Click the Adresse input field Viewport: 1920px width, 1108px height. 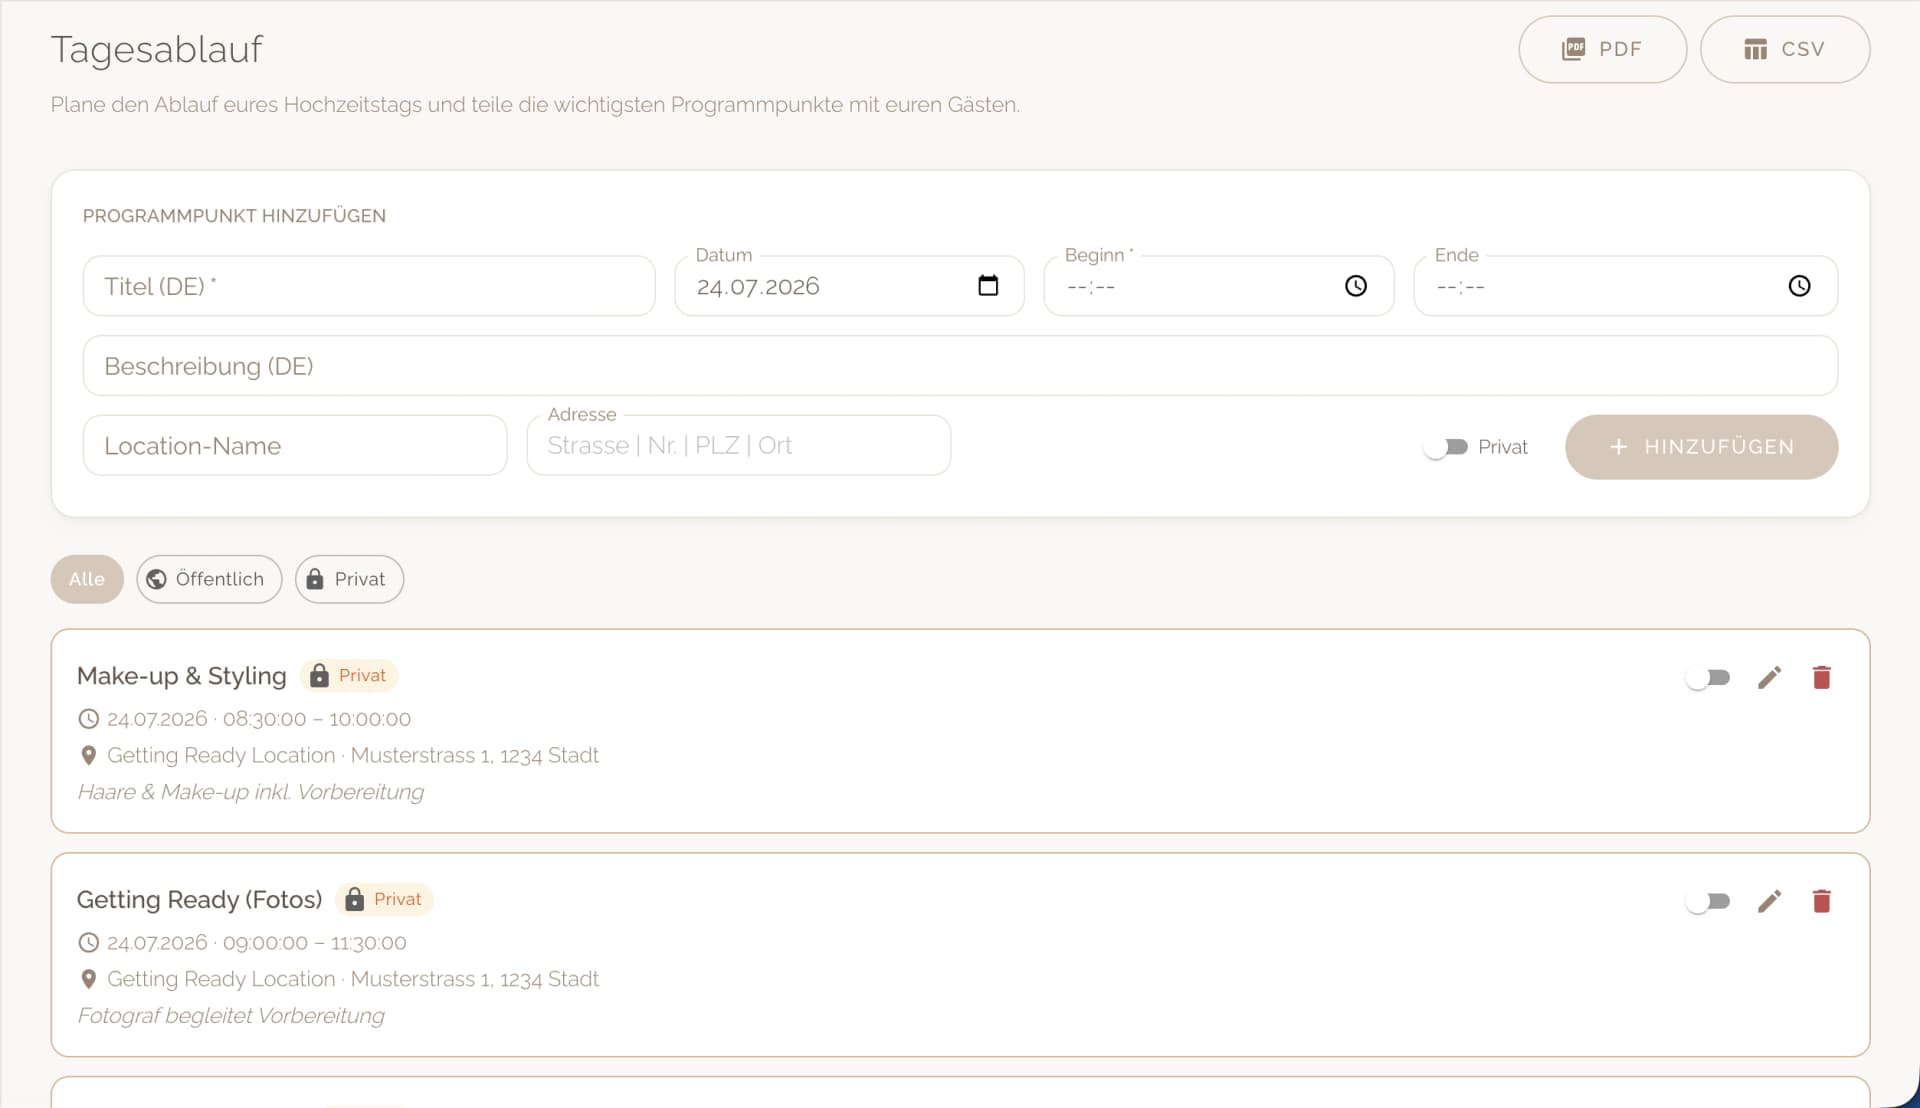pyautogui.click(x=737, y=446)
